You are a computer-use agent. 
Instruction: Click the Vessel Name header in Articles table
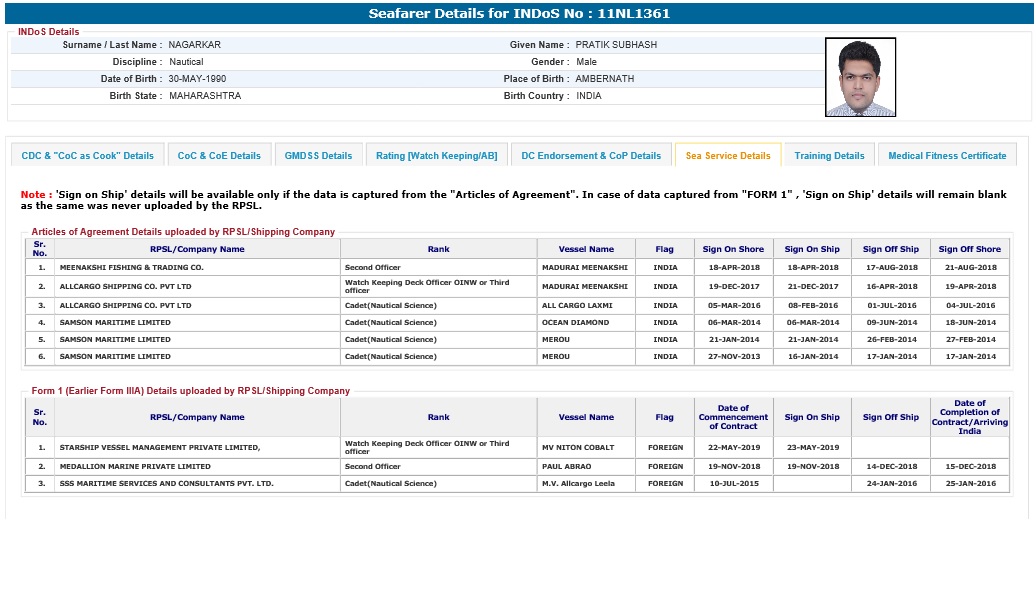tap(586, 249)
